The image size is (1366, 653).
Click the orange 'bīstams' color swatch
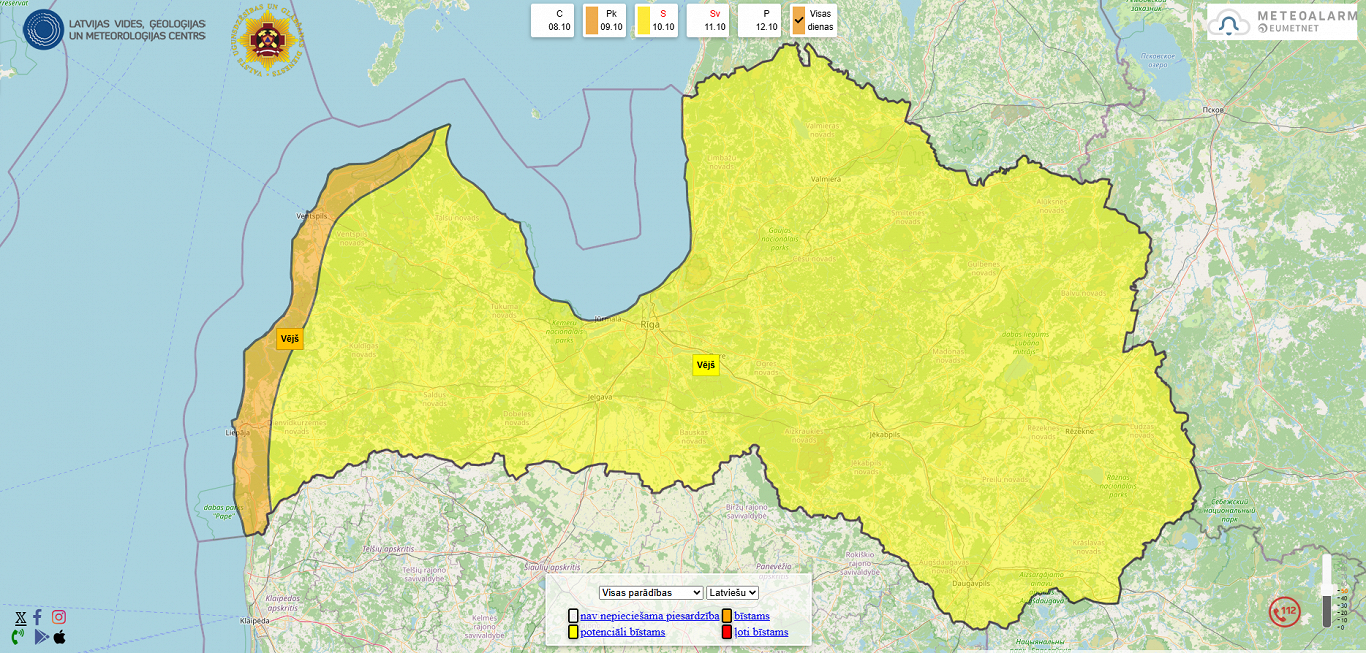coord(727,616)
